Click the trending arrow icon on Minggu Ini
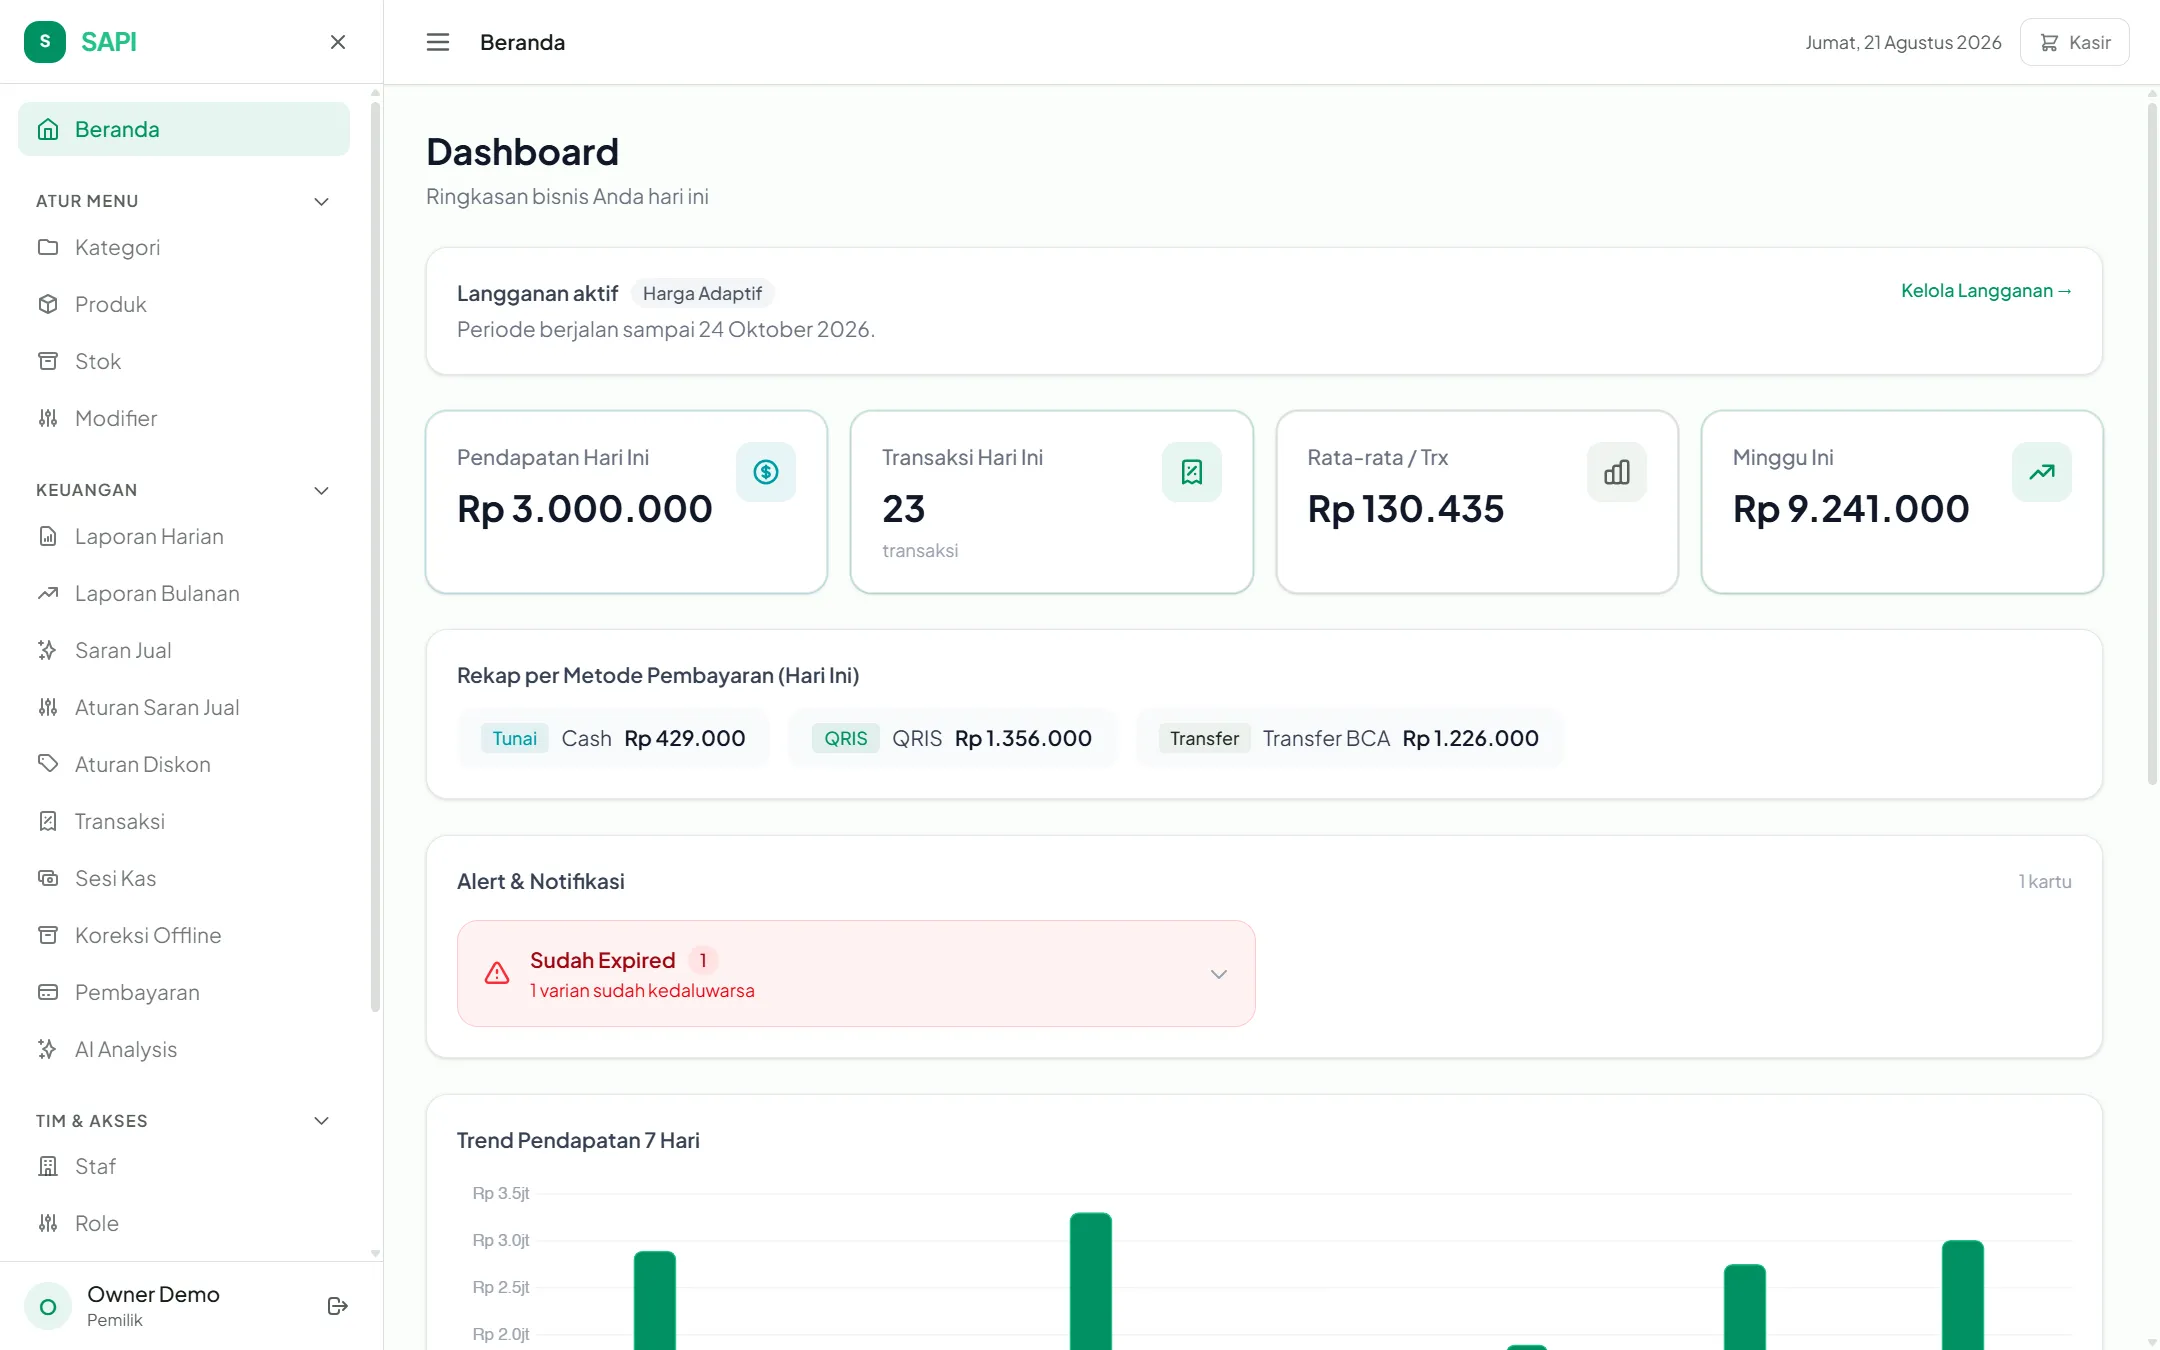The image size is (2160, 1350). (2042, 472)
